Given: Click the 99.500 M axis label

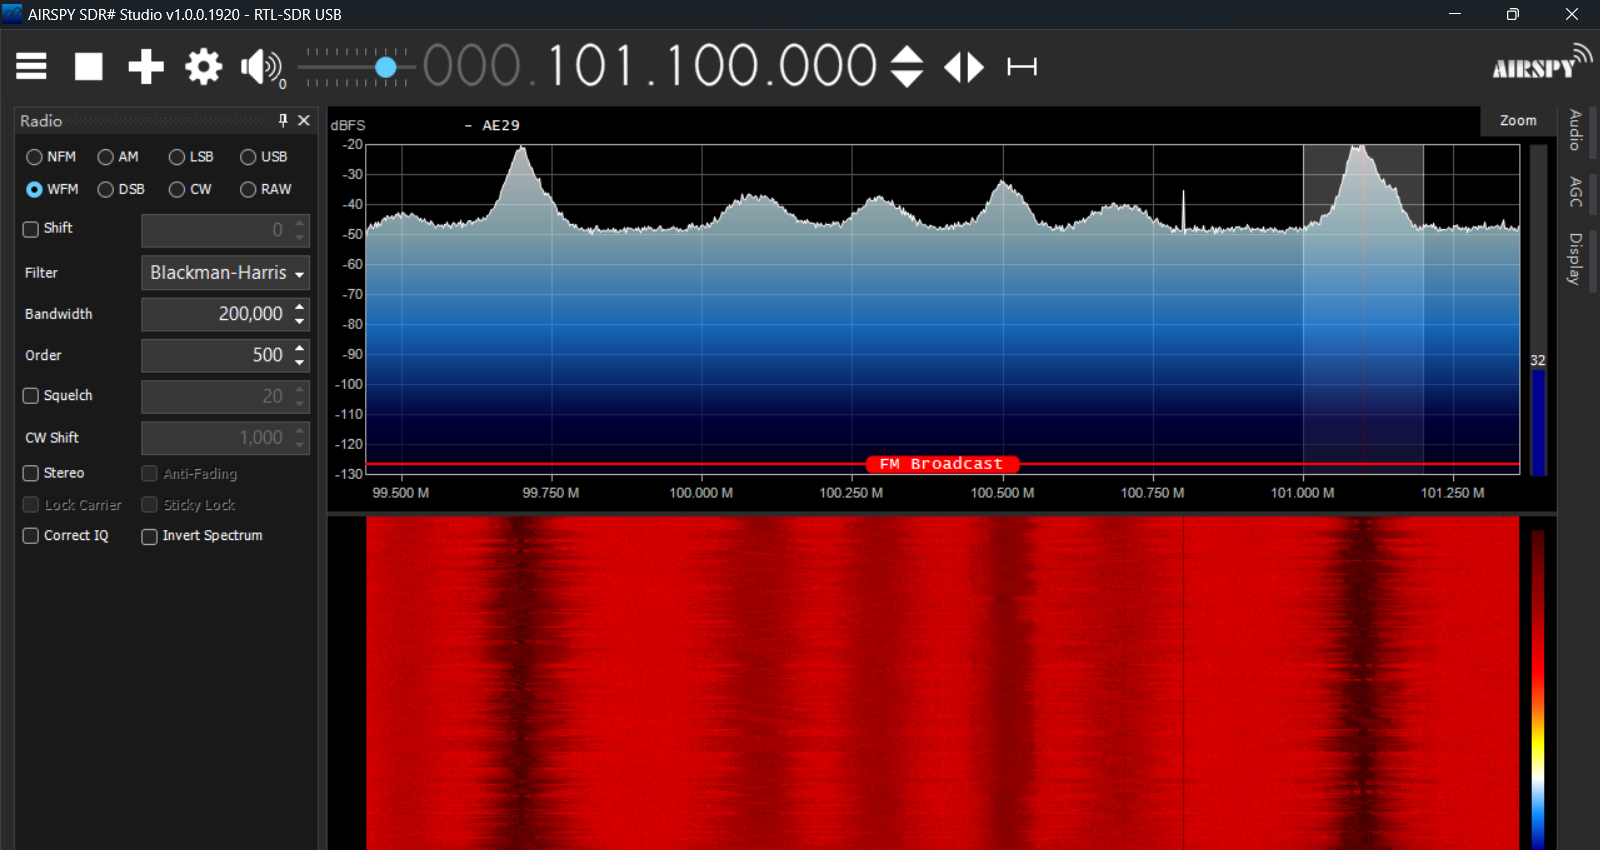Looking at the screenshot, I should [x=401, y=493].
